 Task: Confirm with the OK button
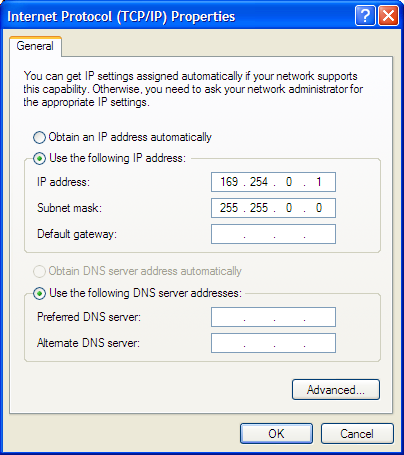(x=276, y=434)
